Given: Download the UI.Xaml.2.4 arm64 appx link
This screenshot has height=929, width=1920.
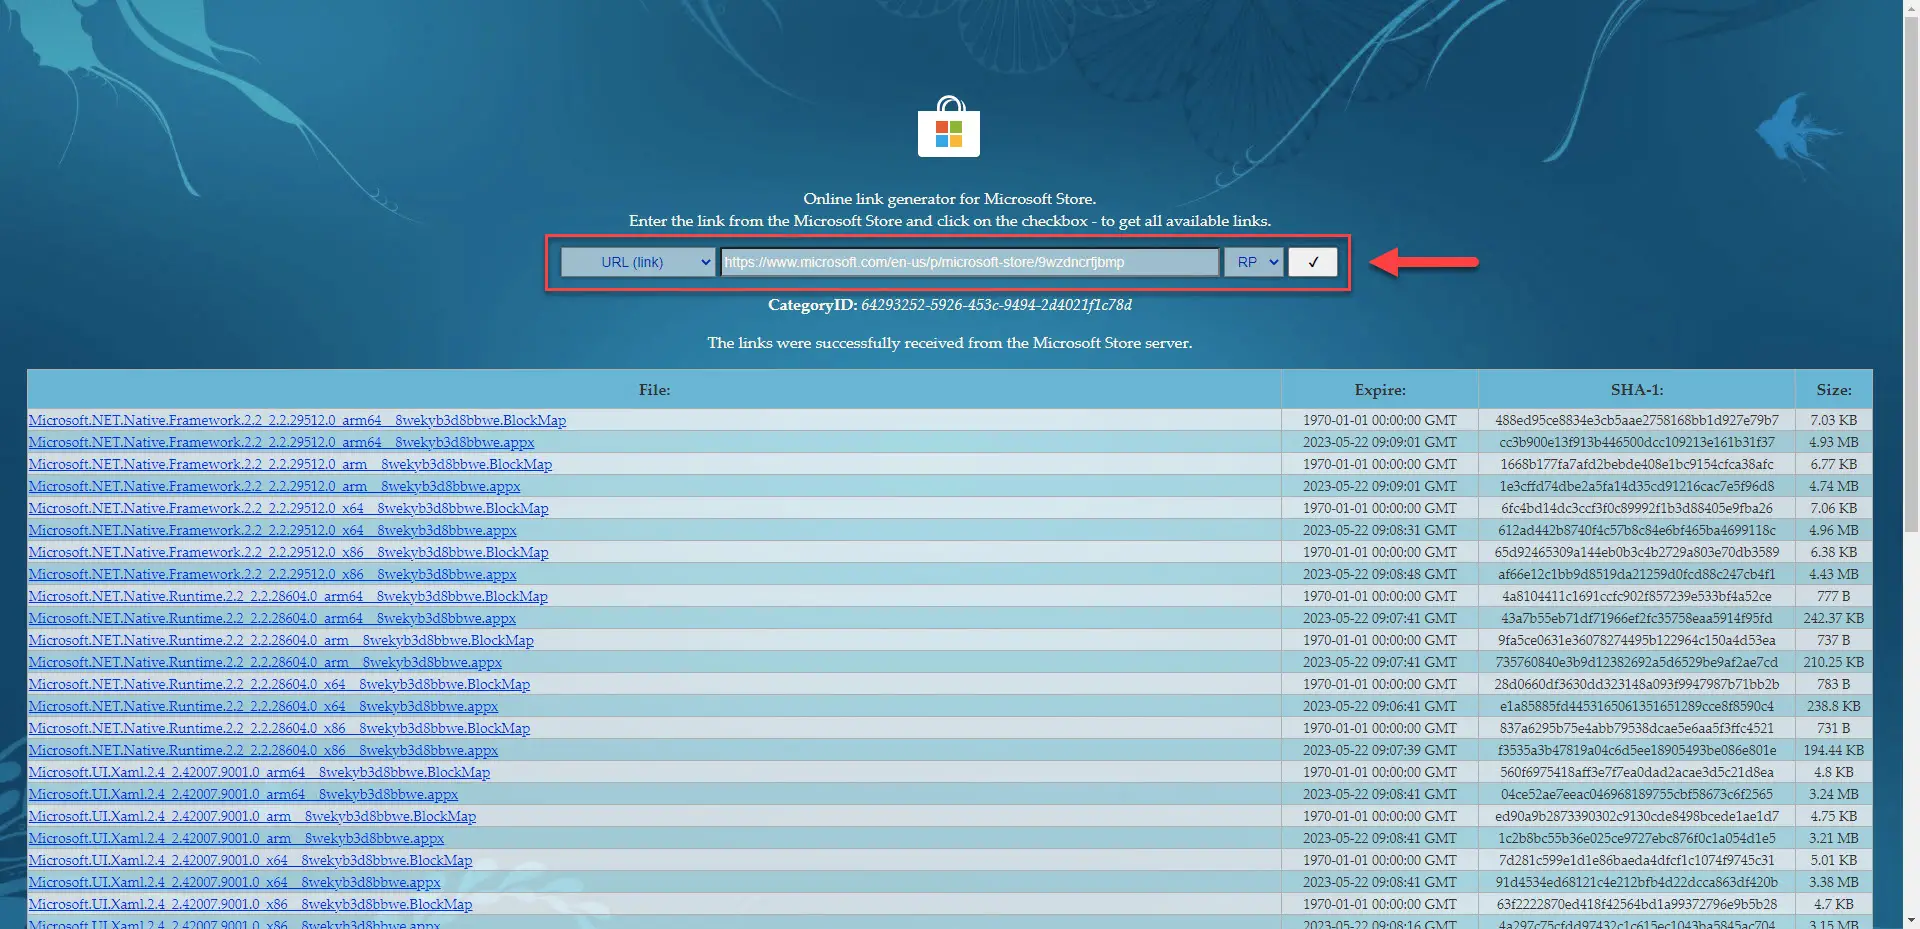Looking at the screenshot, I should point(243,794).
